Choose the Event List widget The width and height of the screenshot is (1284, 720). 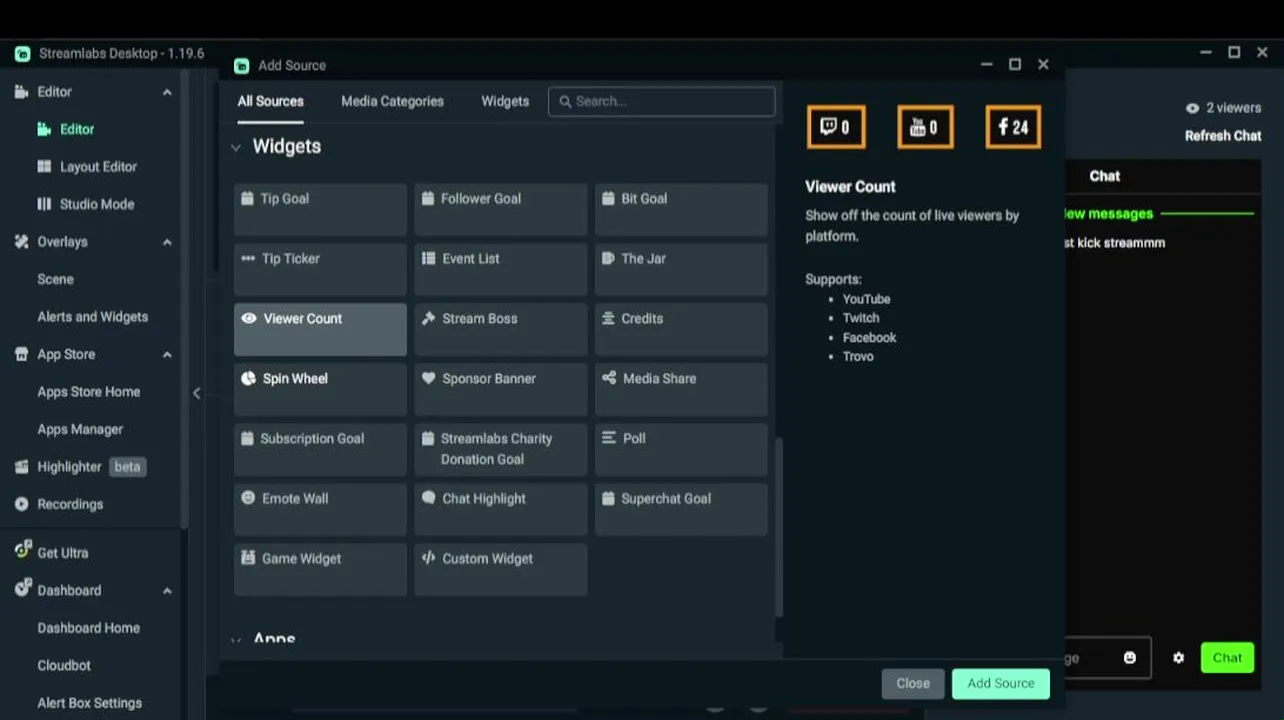point(500,269)
